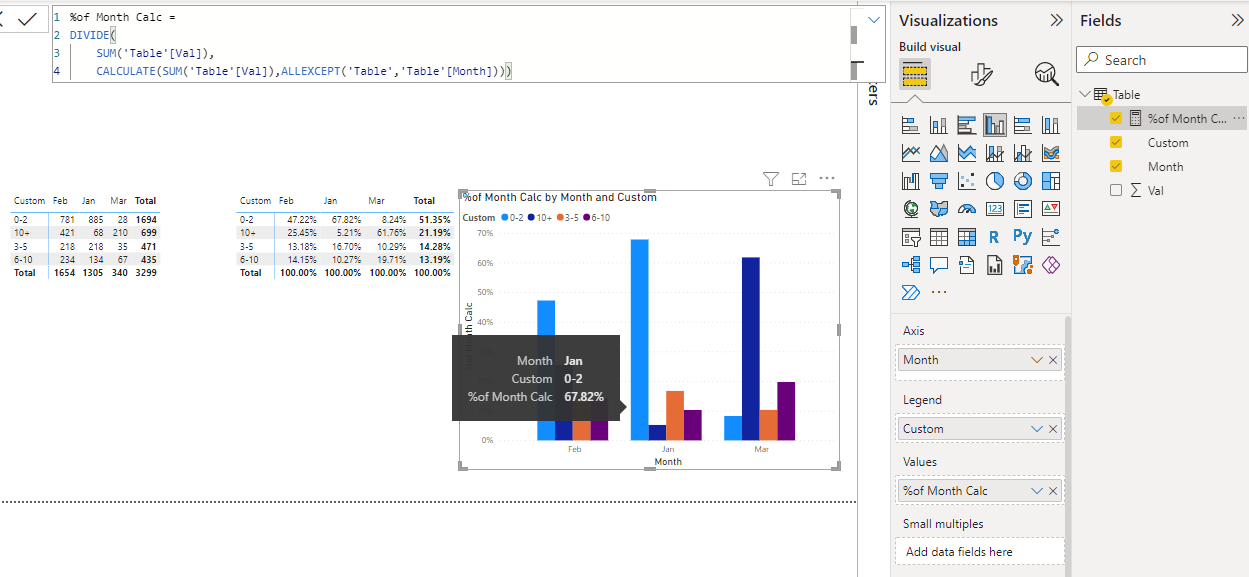Image resolution: width=1249 pixels, height=577 pixels.
Task: Collapse the Fields pane arrows
Action: (1236, 20)
